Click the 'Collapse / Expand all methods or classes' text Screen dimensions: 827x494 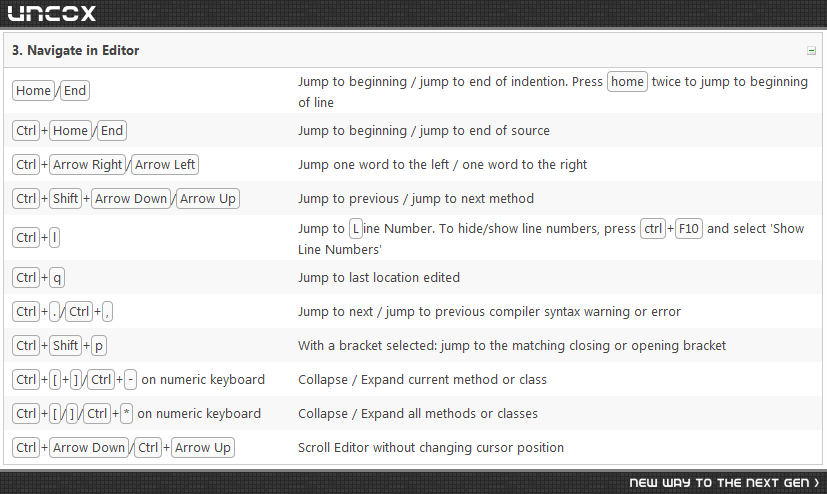[418, 414]
